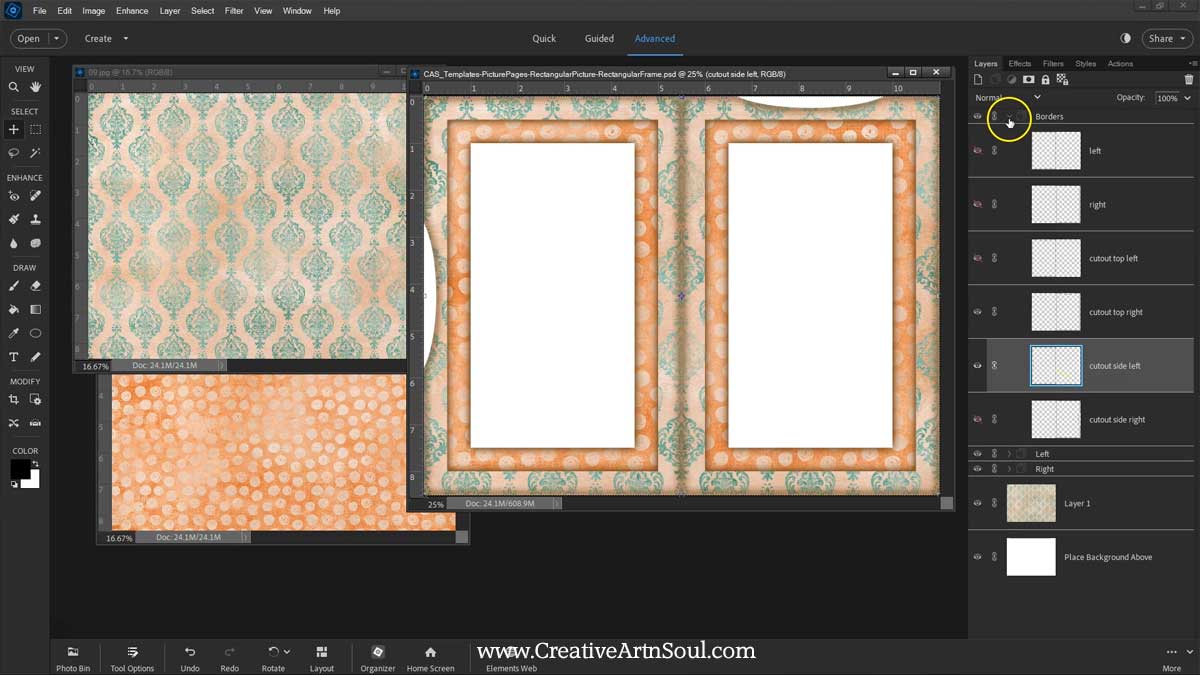Open the Enhance menu
This screenshot has width=1200, height=675.
(x=132, y=11)
